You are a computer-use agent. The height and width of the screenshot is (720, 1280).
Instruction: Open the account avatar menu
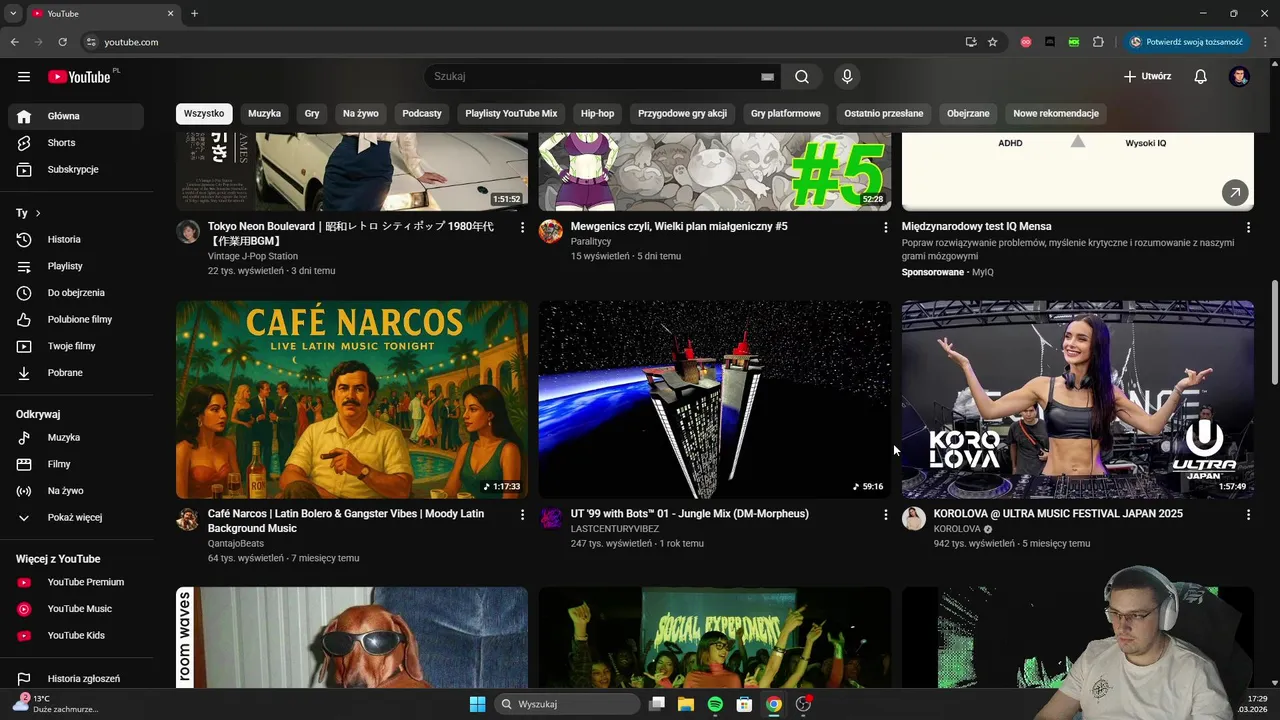click(1239, 77)
